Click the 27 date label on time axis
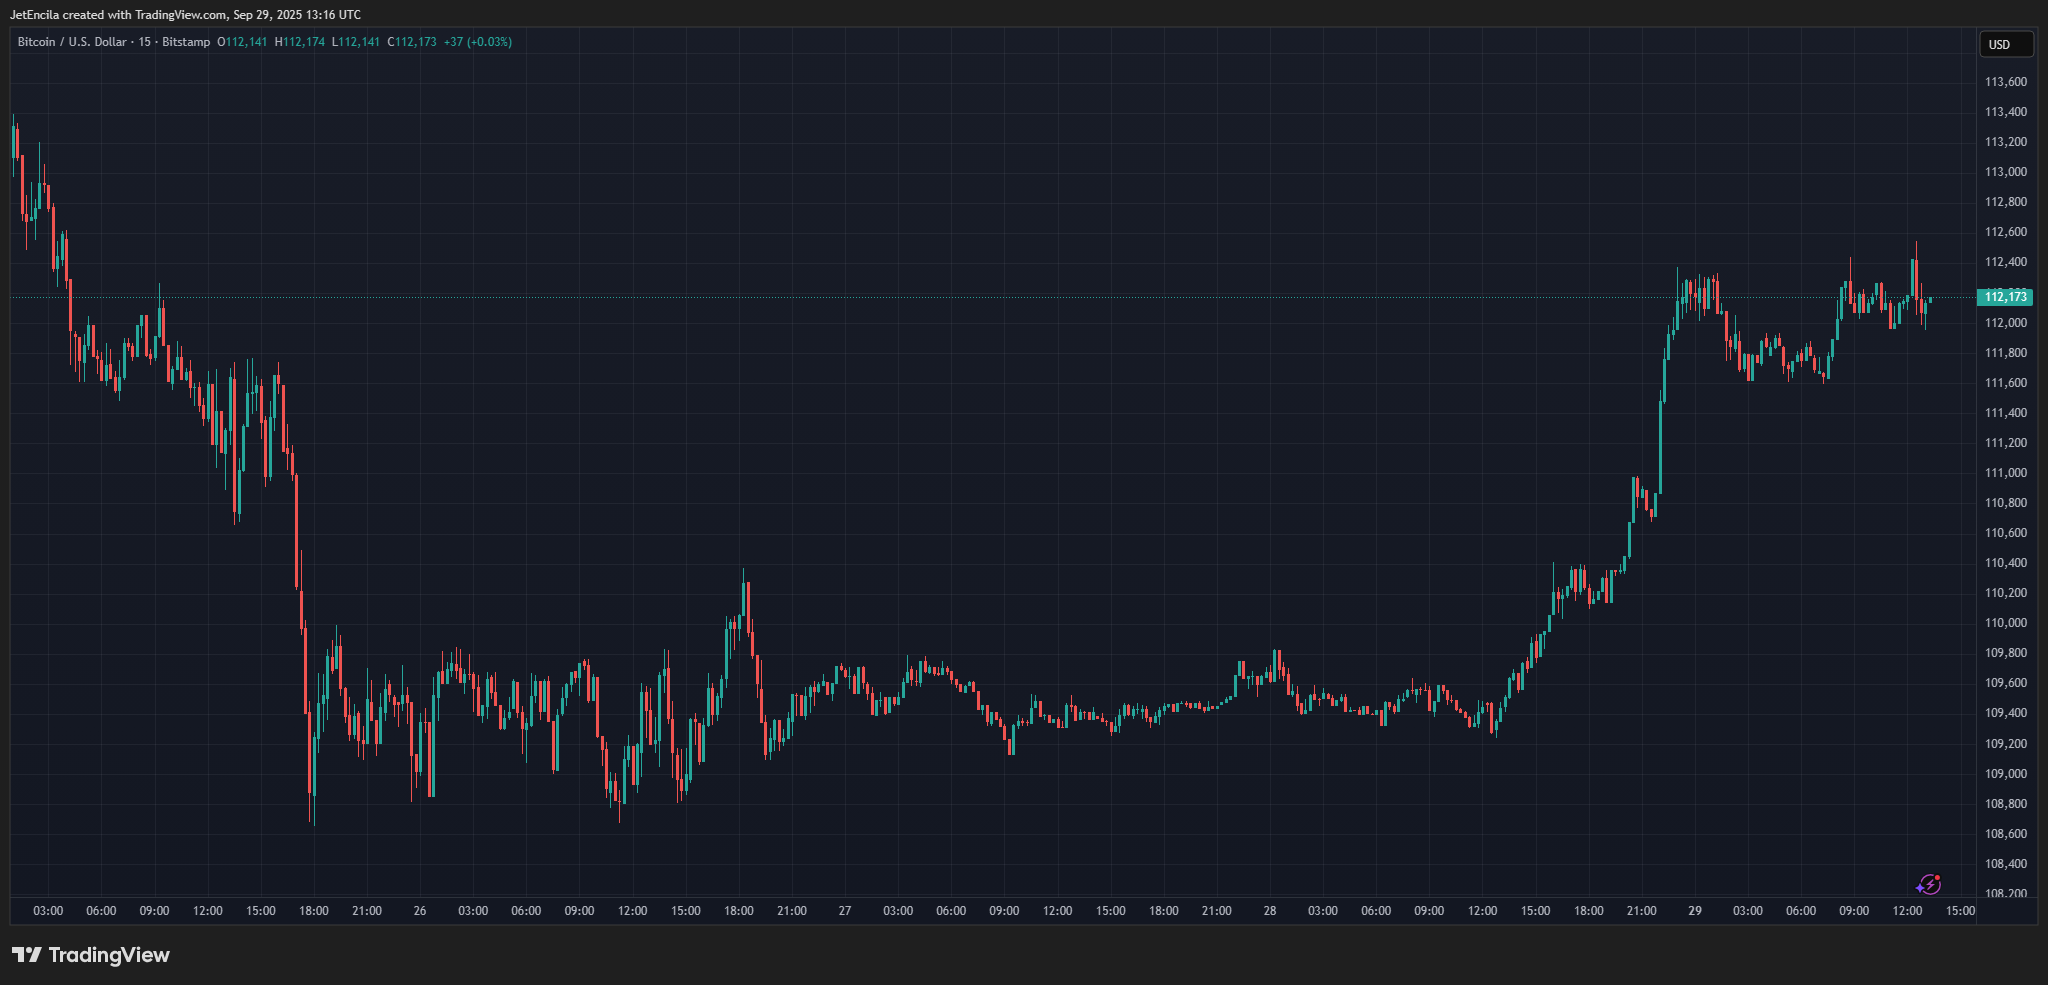 (x=845, y=911)
